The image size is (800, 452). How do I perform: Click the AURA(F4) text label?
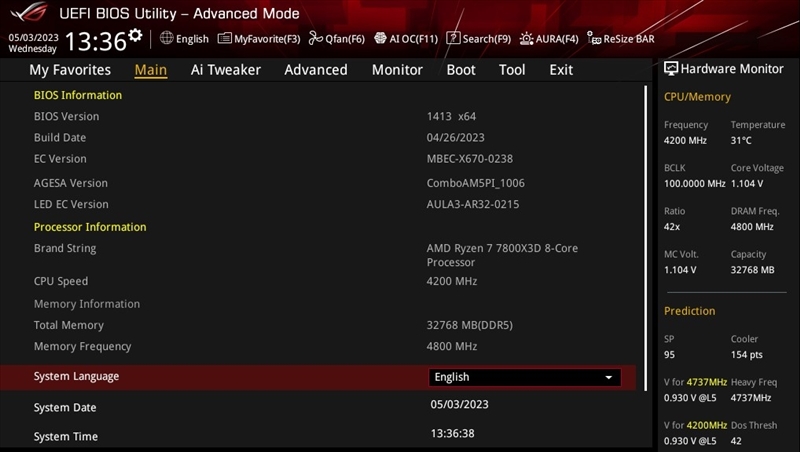pos(557,39)
